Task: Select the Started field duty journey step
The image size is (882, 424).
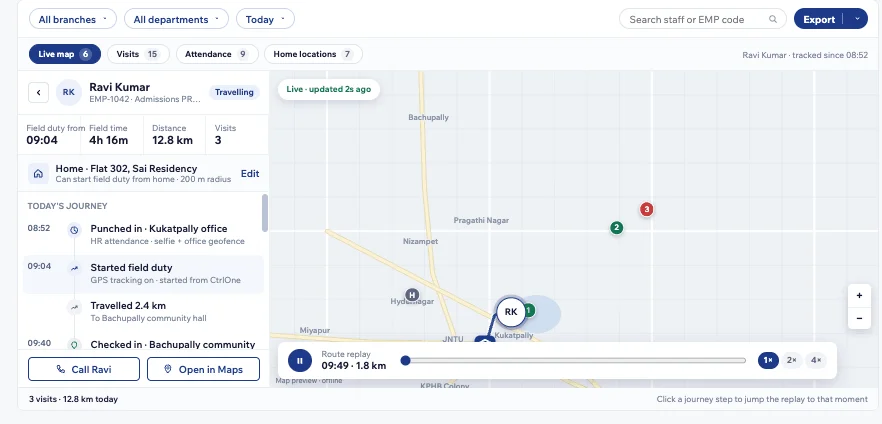Action: pos(143,274)
